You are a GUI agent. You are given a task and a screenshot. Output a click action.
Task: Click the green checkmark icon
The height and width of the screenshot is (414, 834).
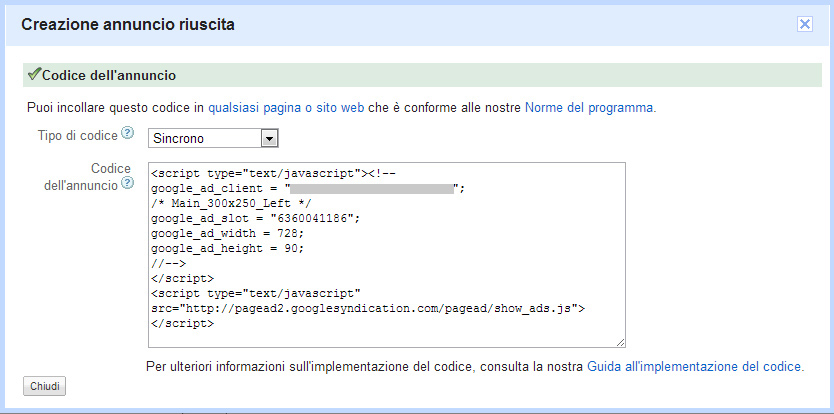34,74
